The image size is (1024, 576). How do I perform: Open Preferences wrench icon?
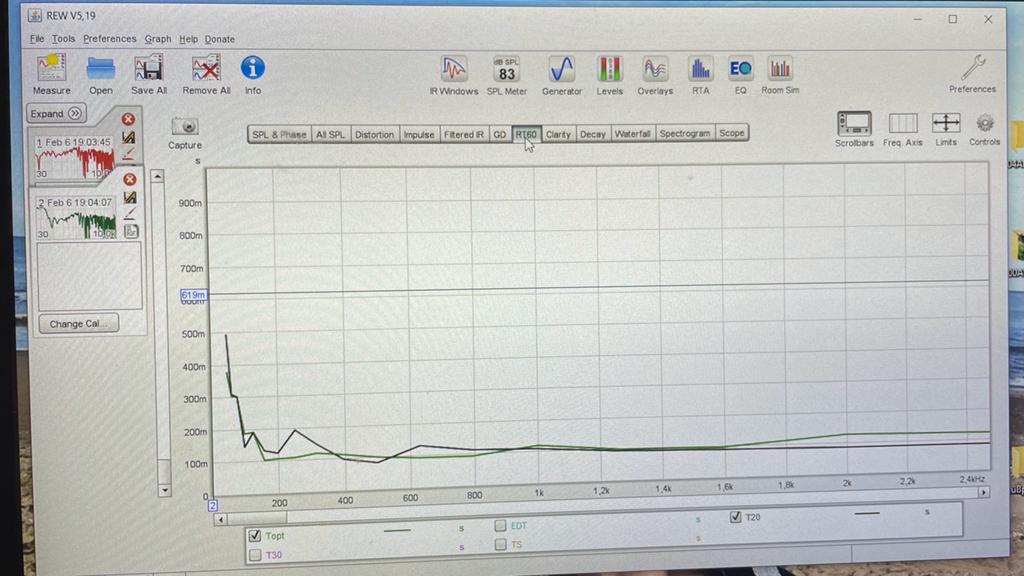972,69
